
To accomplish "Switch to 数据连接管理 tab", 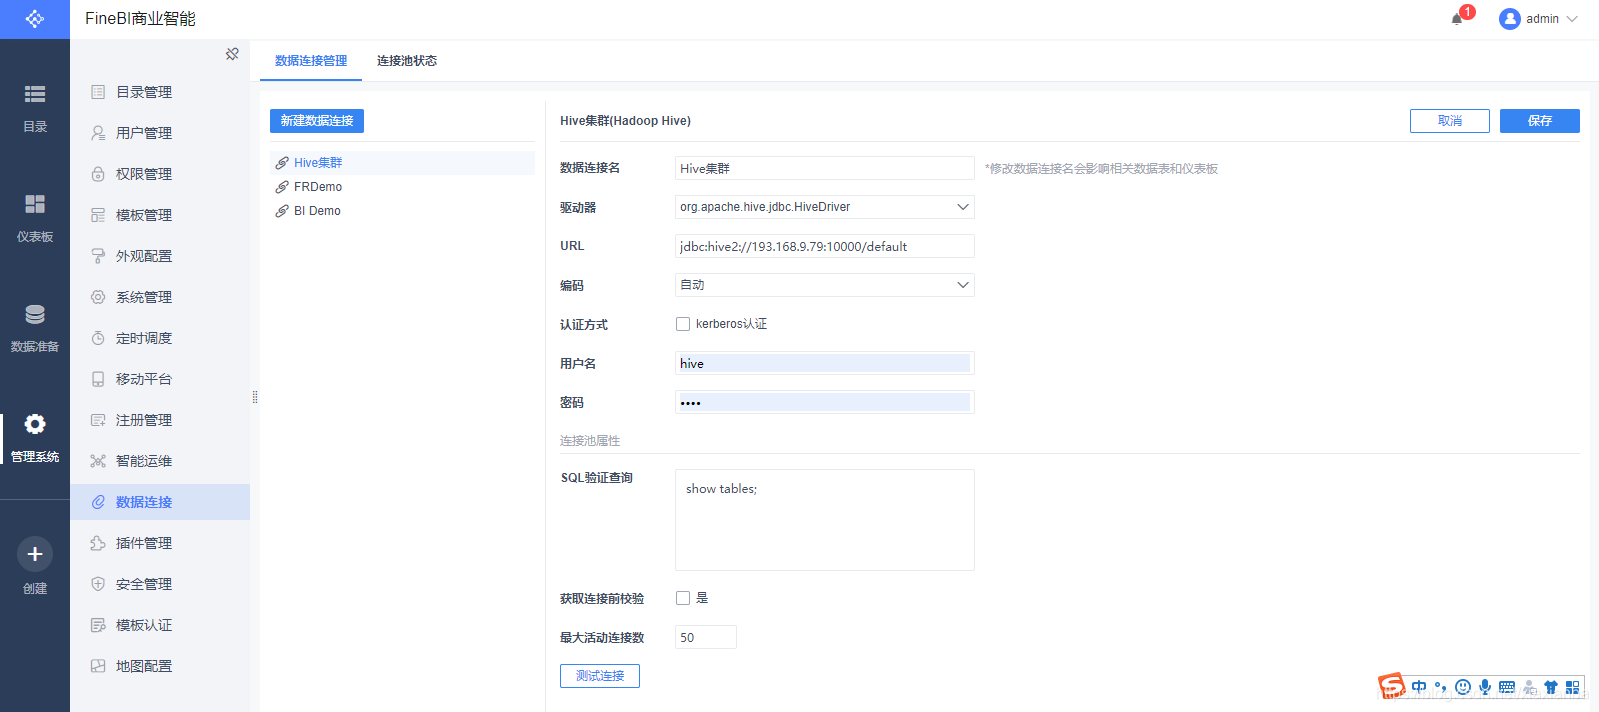I will pyautogui.click(x=311, y=61).
